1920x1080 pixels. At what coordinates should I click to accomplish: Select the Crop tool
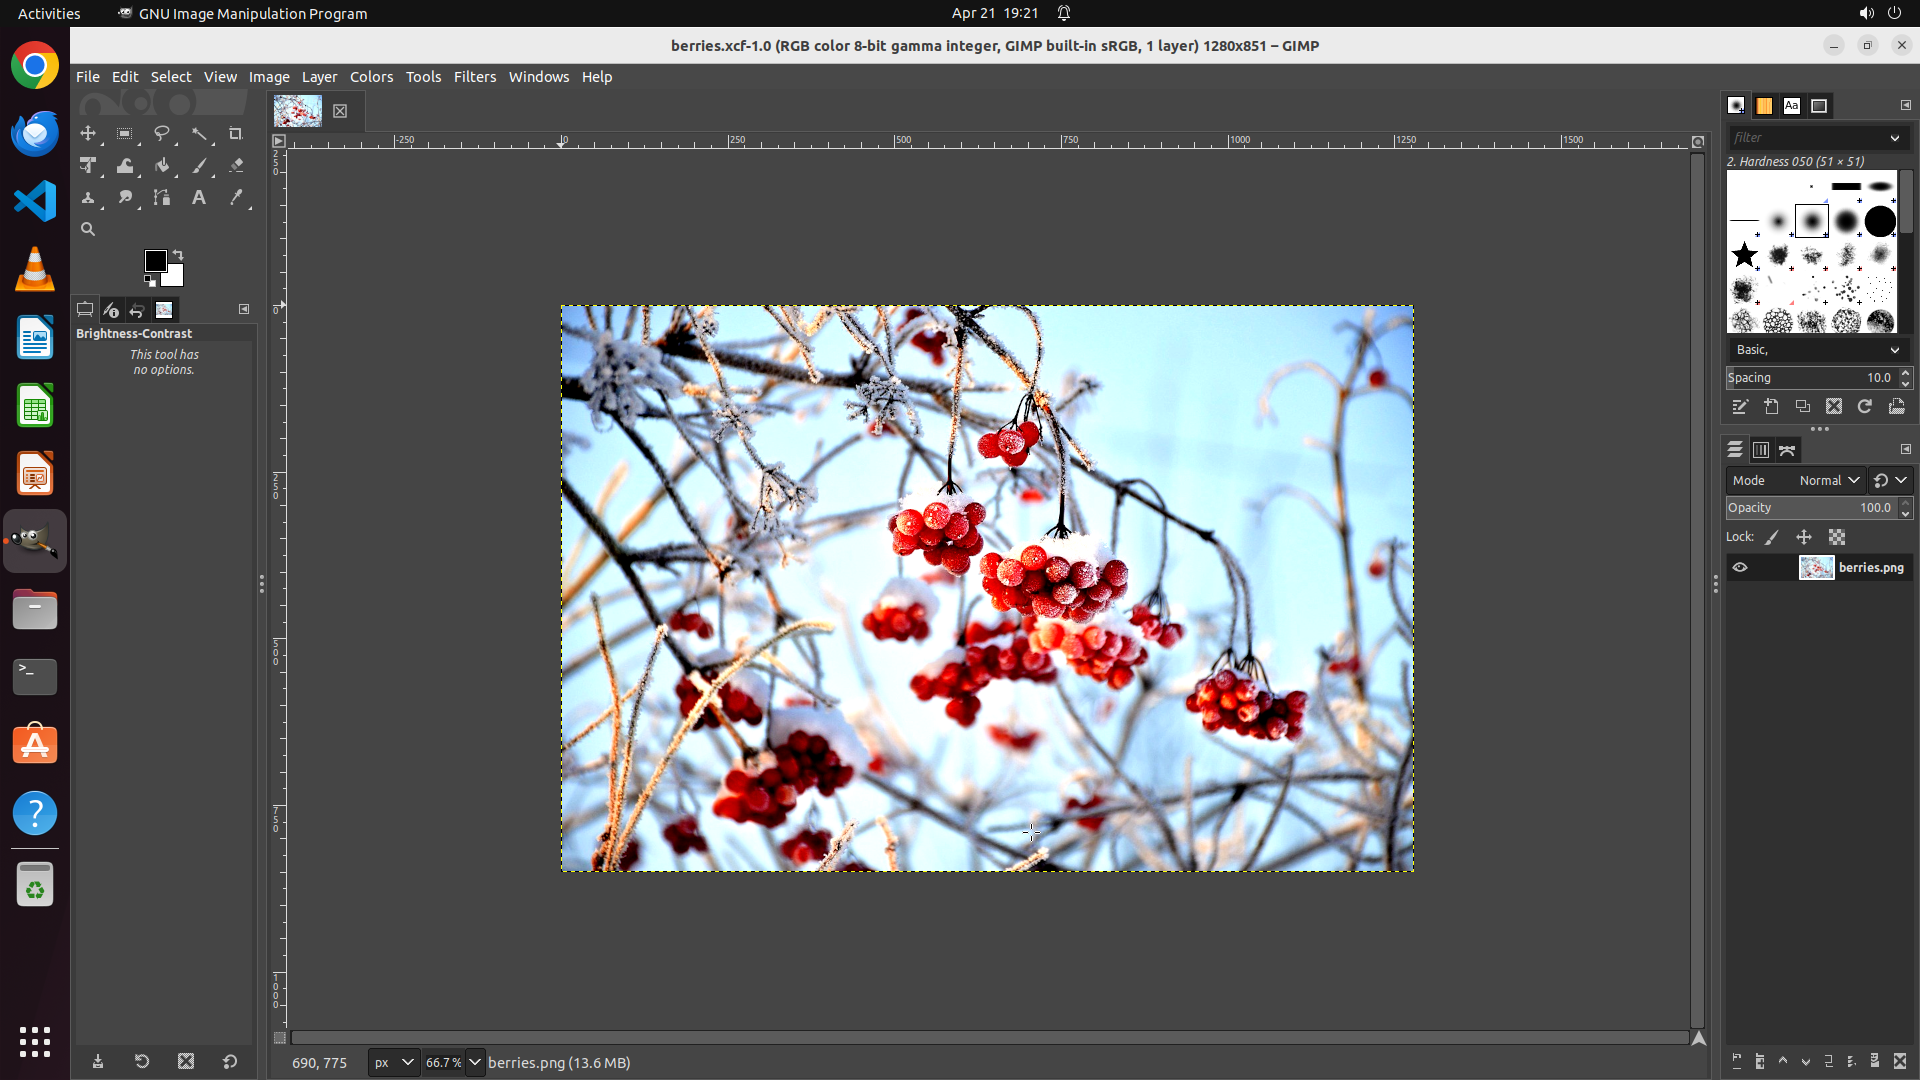(x=236, y=134)
